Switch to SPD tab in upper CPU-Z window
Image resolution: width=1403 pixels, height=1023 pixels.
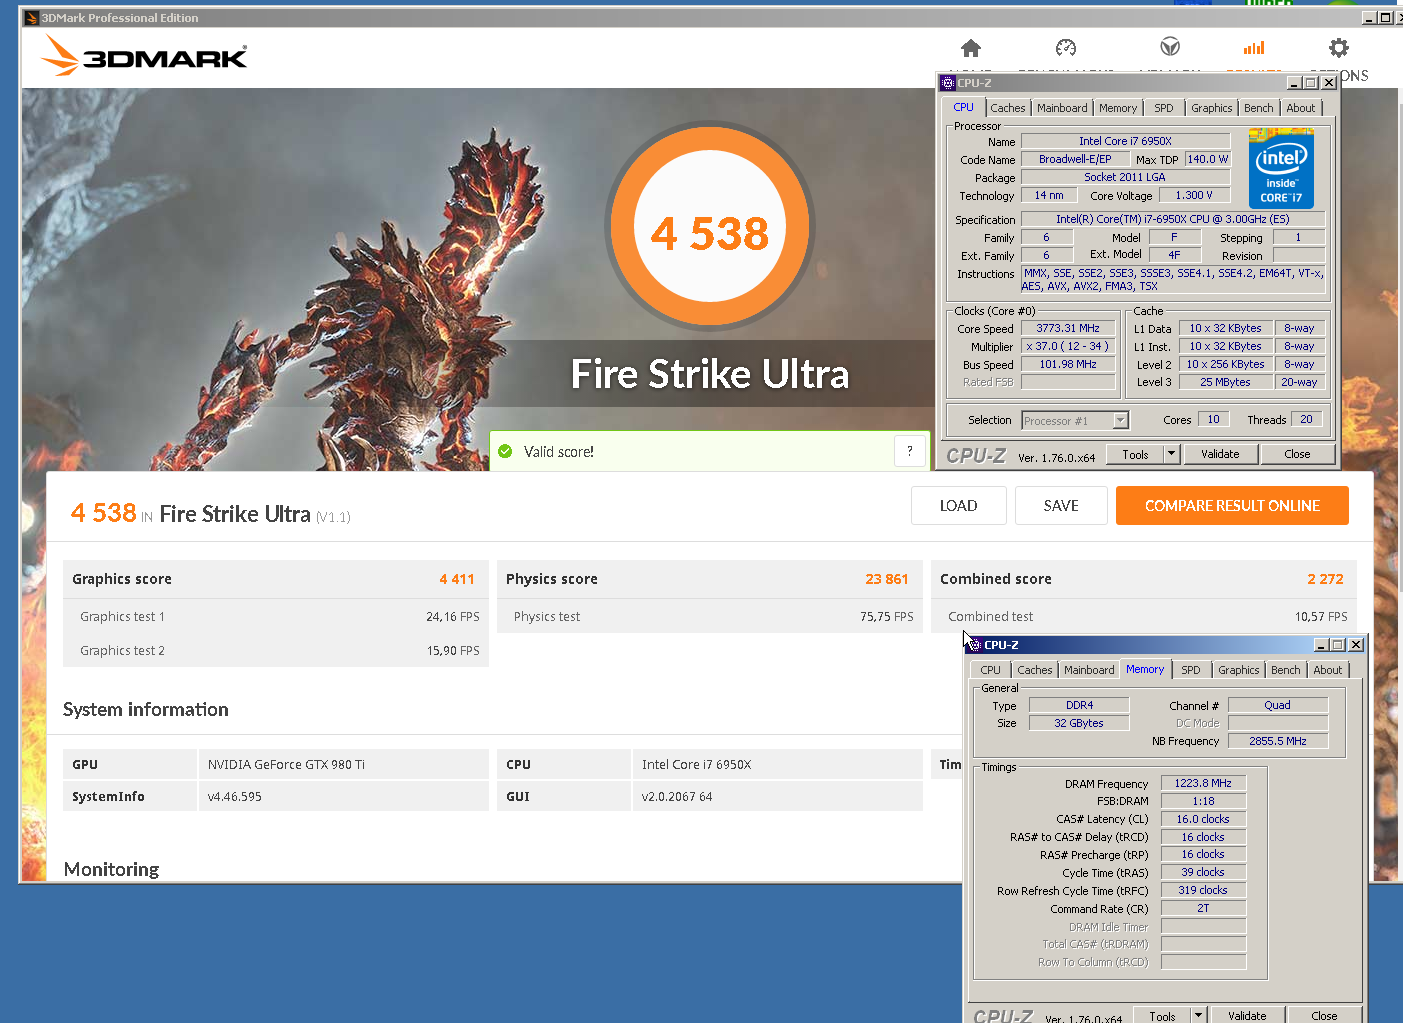point(1164,108)
